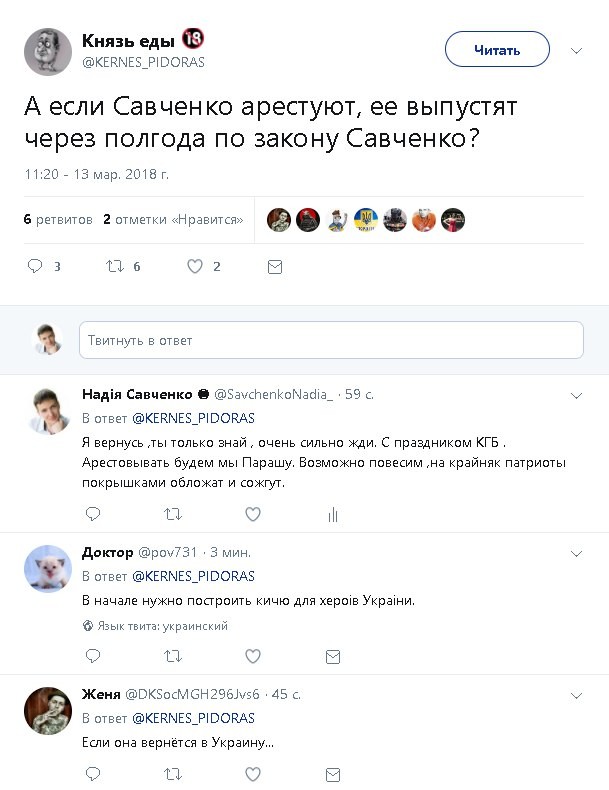Viewport: 609px width, 790px height.
Task: Retweet Надія Савченко's reply
Action: pos(173,514)
